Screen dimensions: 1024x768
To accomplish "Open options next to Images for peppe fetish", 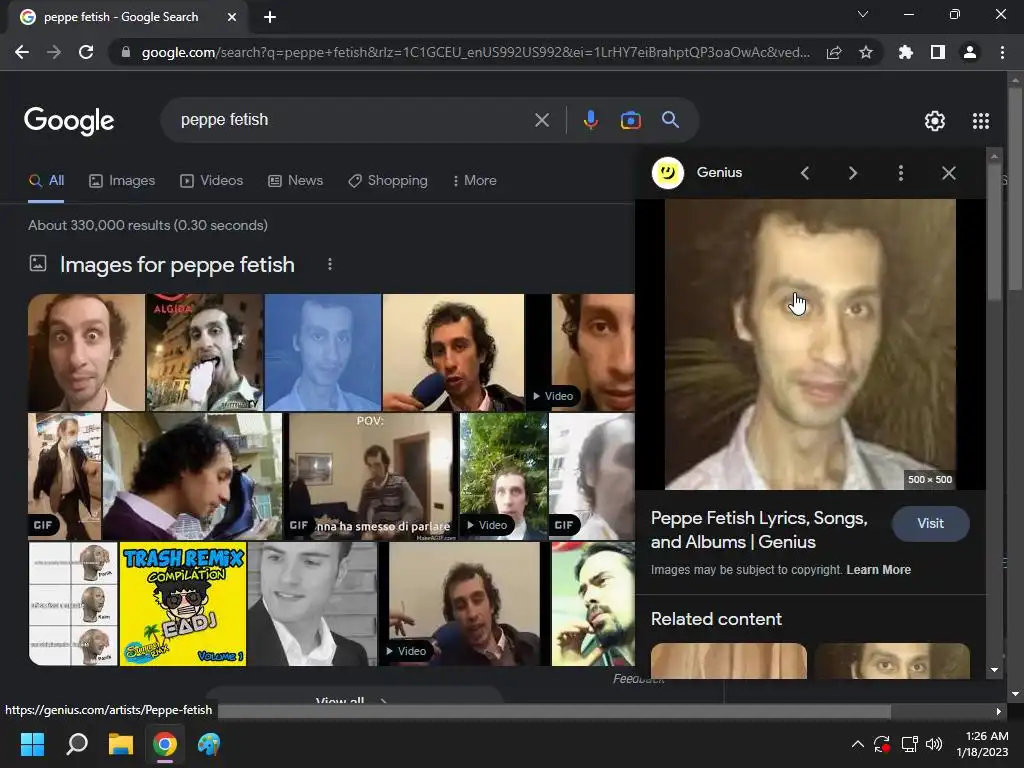I will pyautogui.click(x=330, y=264).
